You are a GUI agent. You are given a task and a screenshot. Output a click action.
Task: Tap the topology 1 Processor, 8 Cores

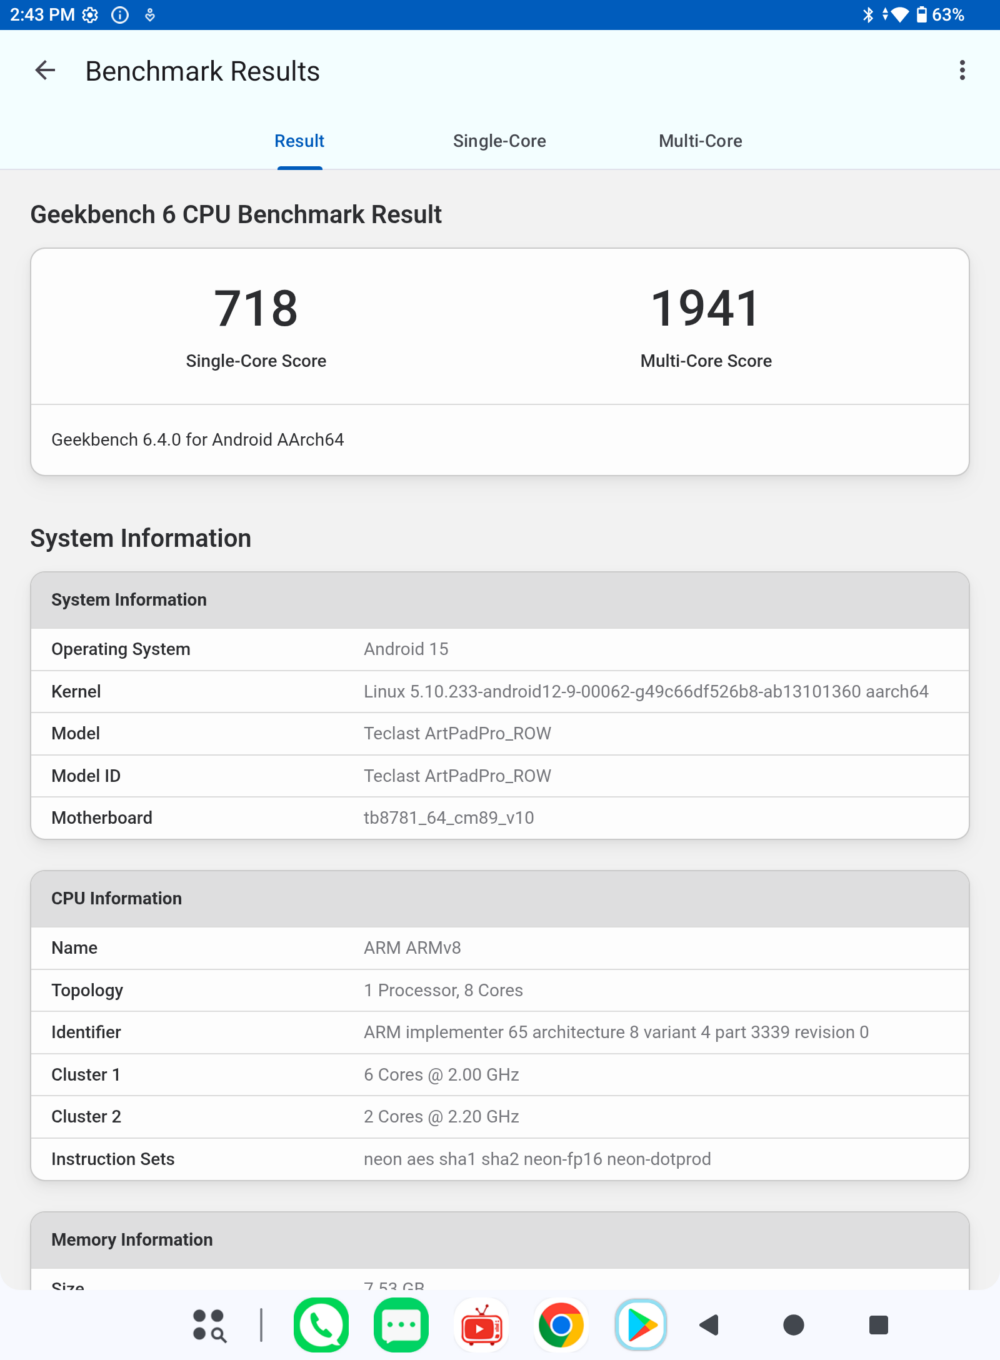(x=443, y=990)
